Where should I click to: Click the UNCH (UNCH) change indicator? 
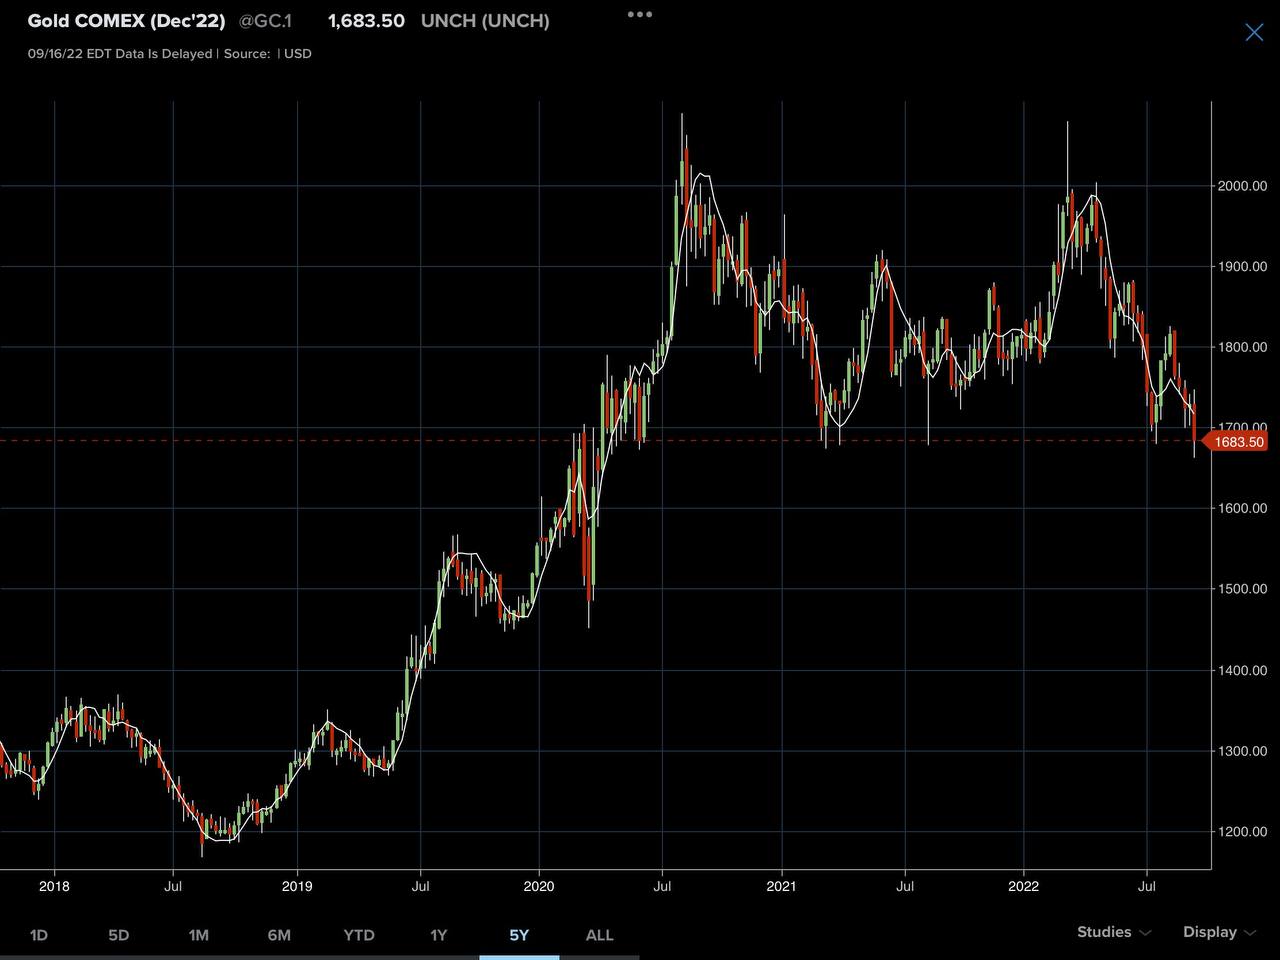point(485,21)
